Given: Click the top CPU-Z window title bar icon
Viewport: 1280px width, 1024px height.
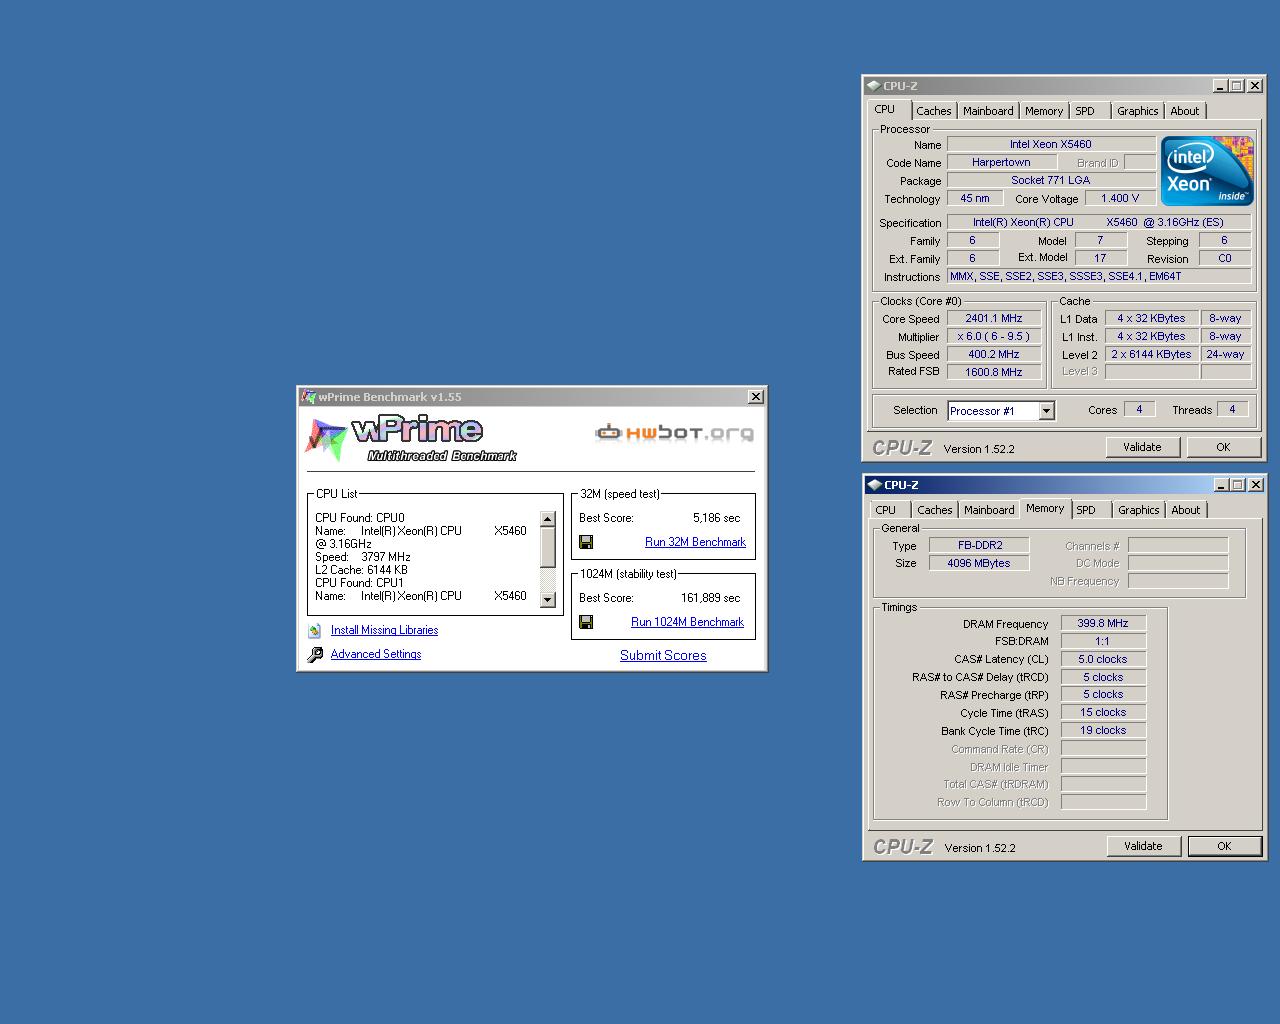Looking at the screenshot, I should pyautogui.click(x=873, y=86).
